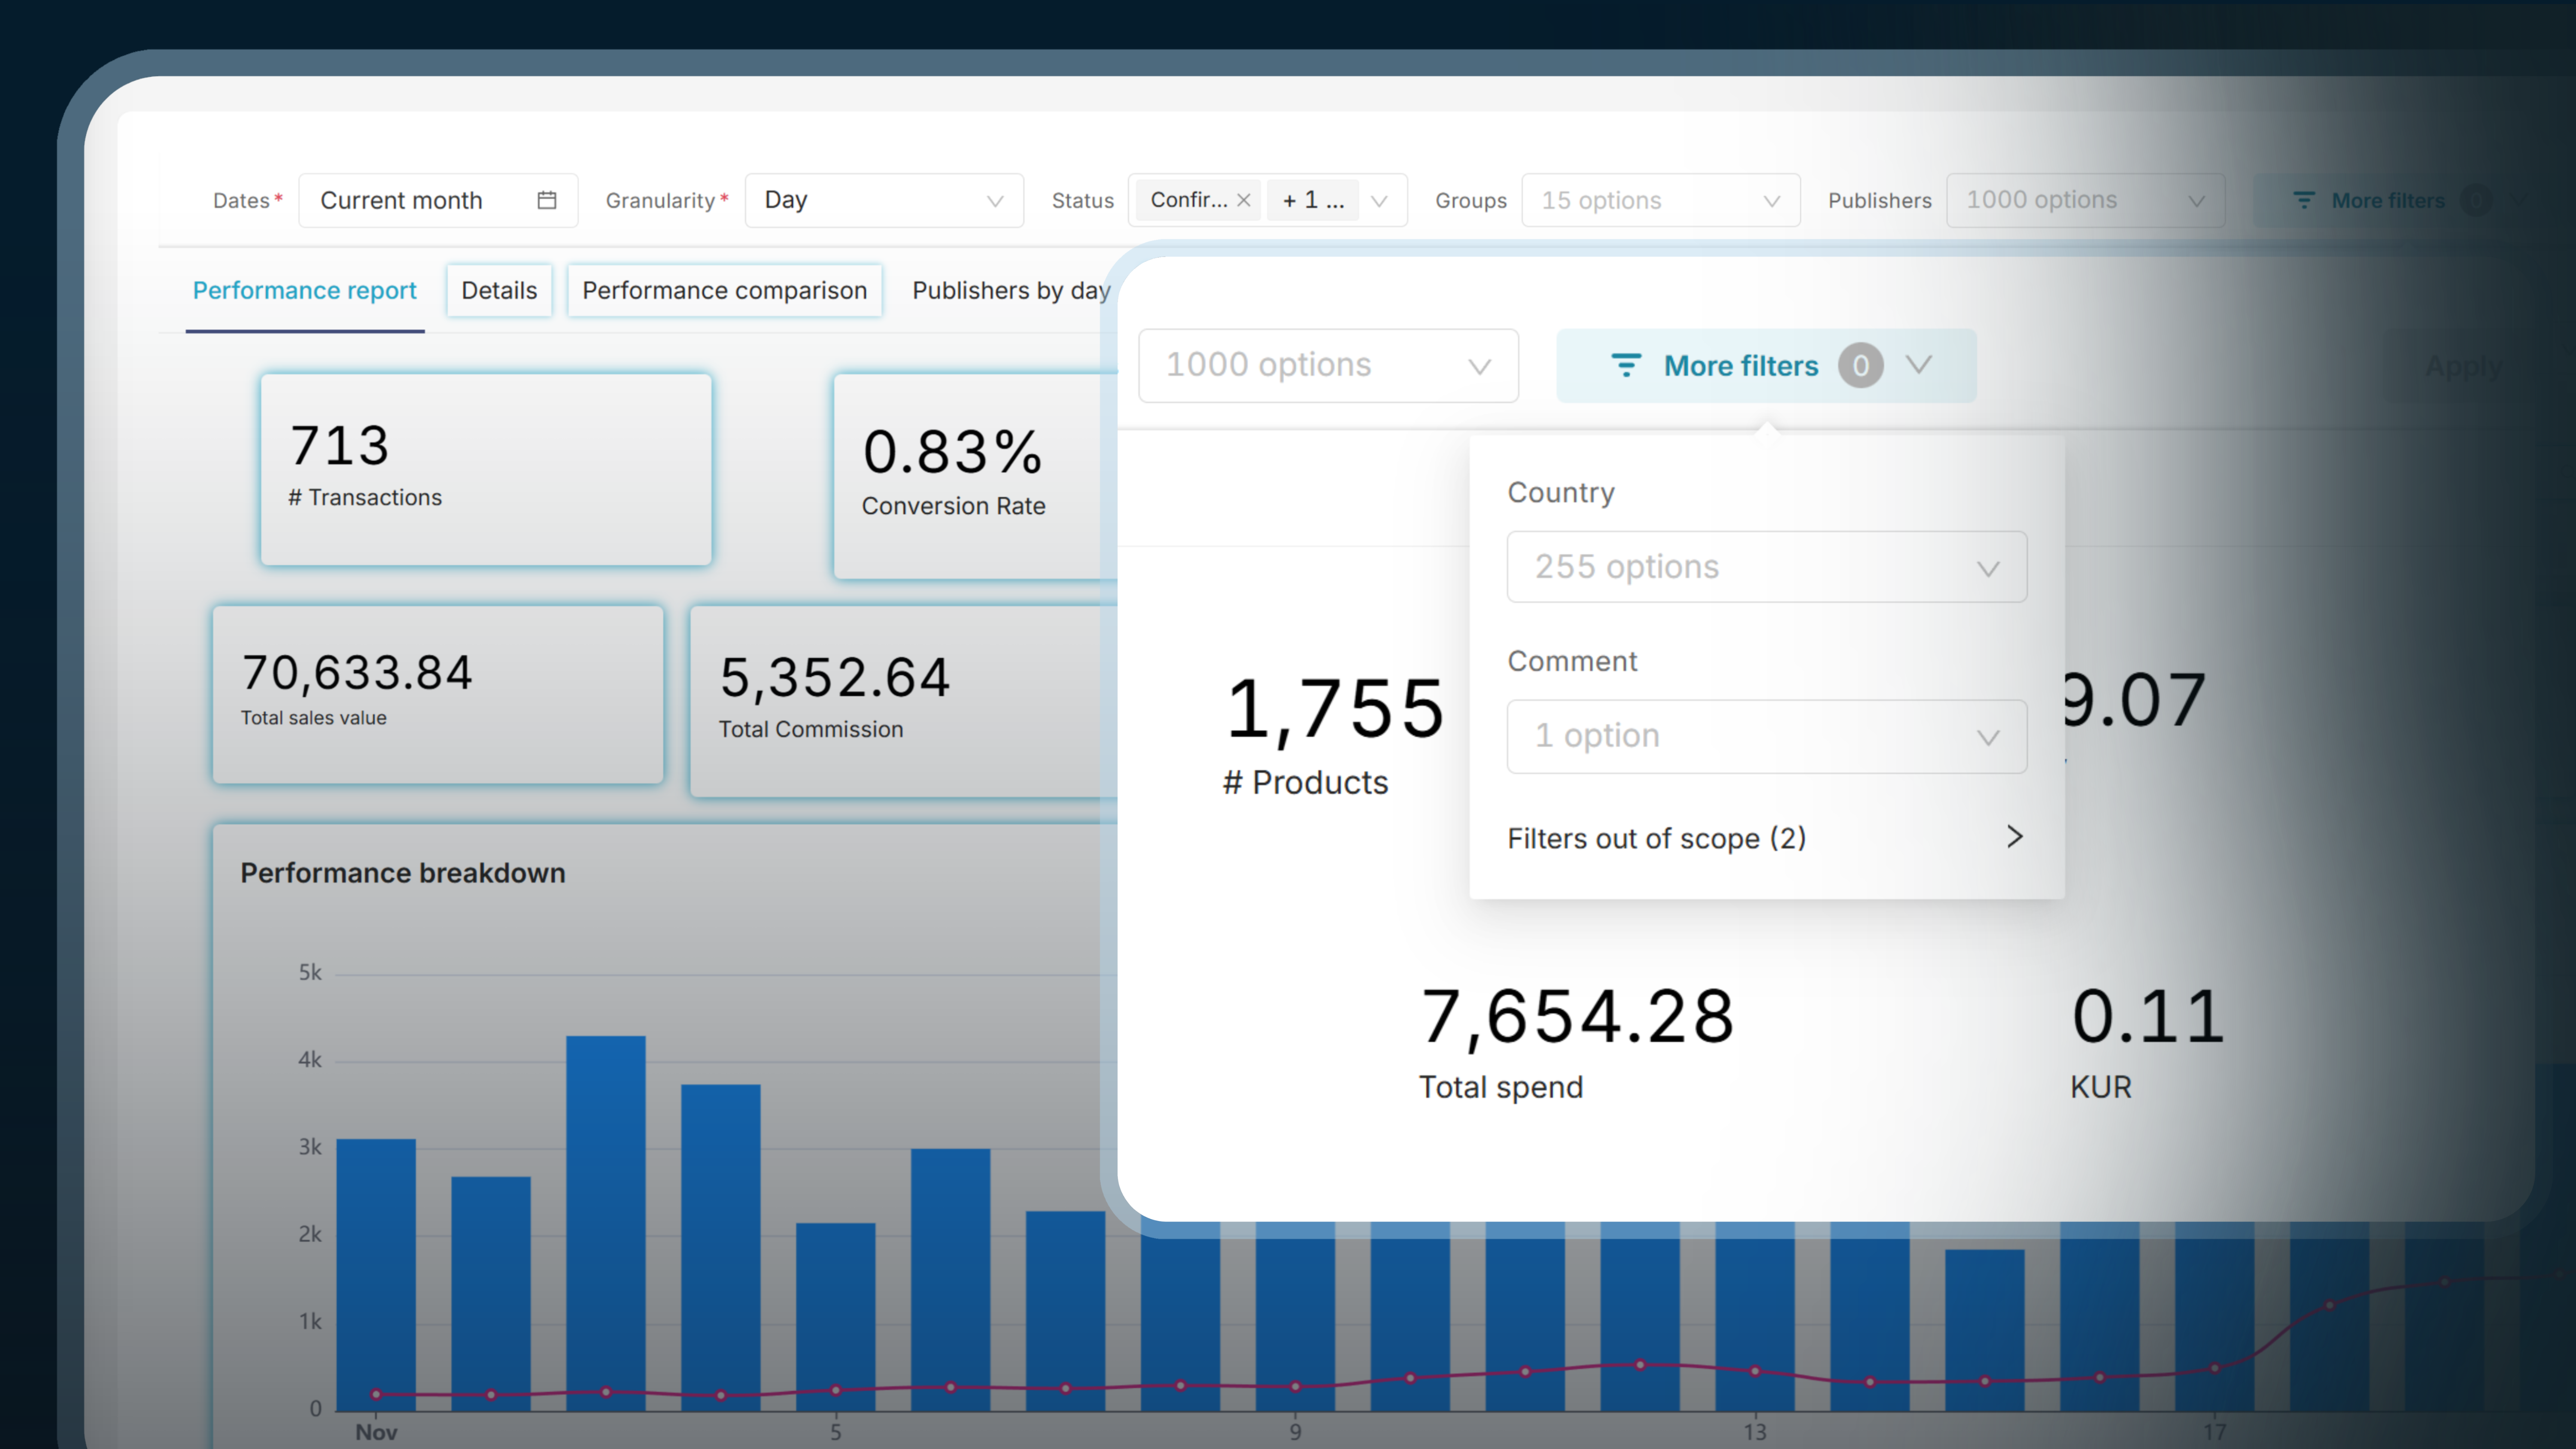Open the enlarged 1000 options dropdown
The image size is (2576, 1449).
click(x=1328, y=365)
